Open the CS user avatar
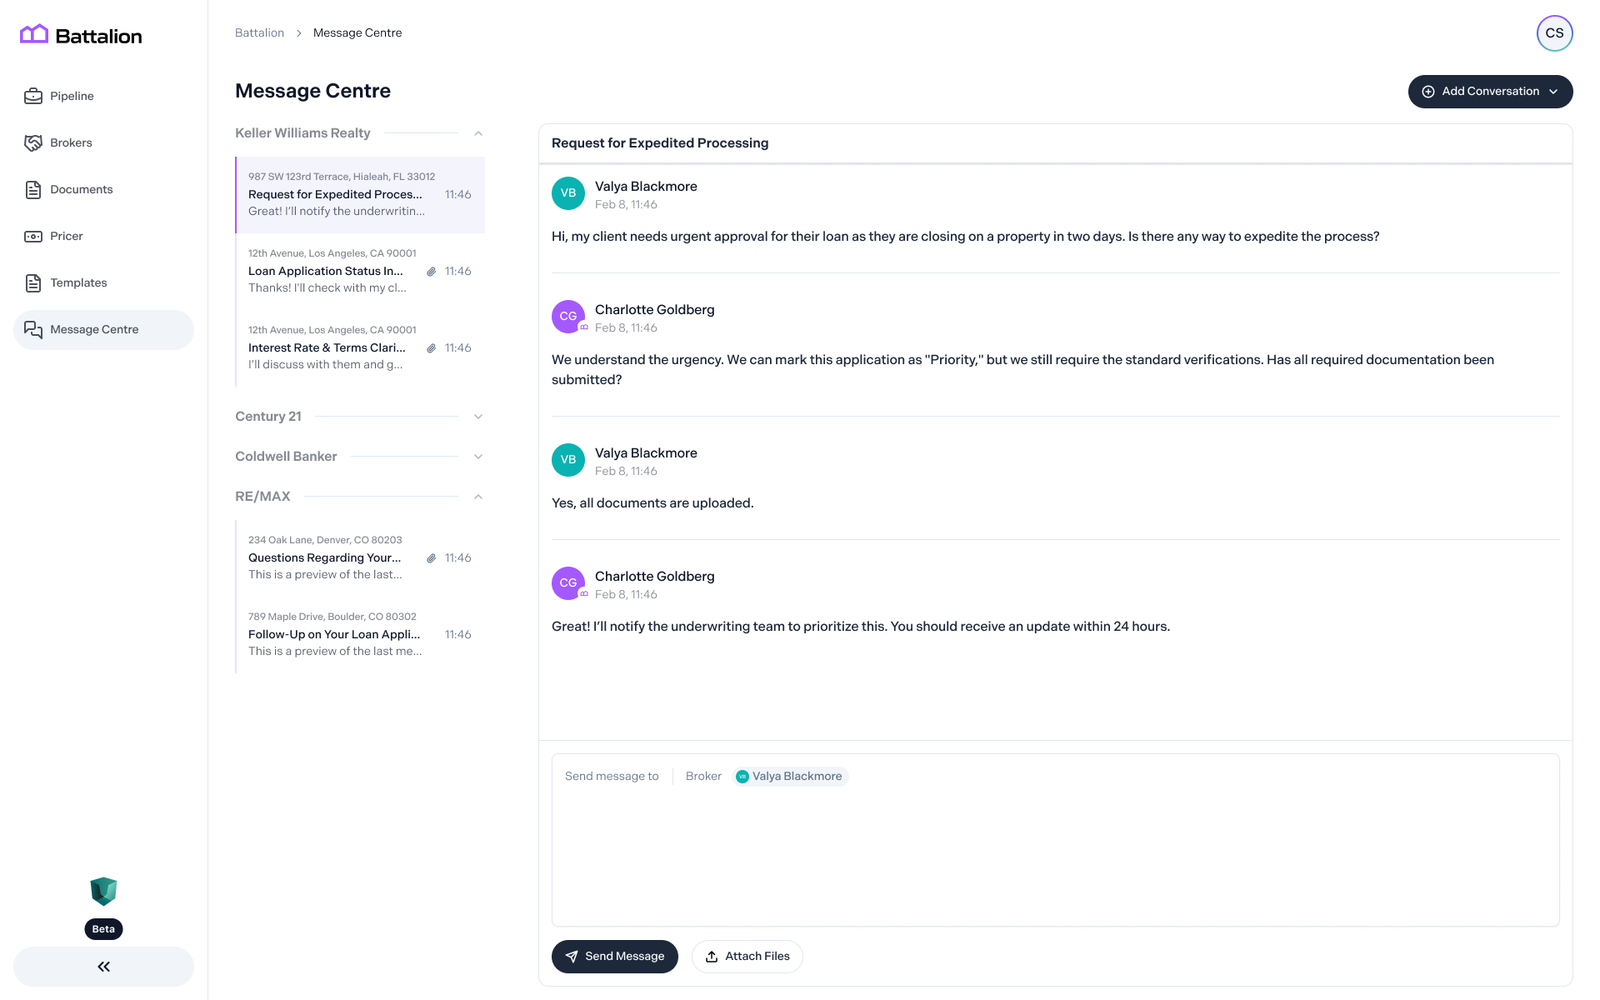The height and width of the screenshot is (1000, 1600). (1554, 33)
